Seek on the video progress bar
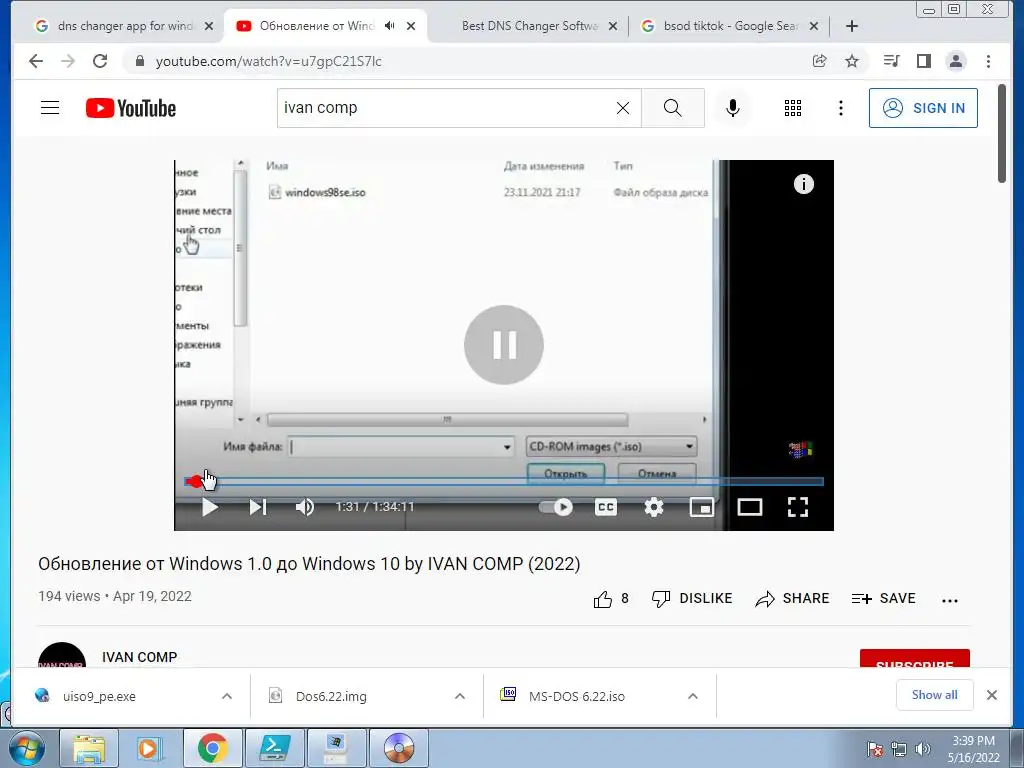 (504, 482)
